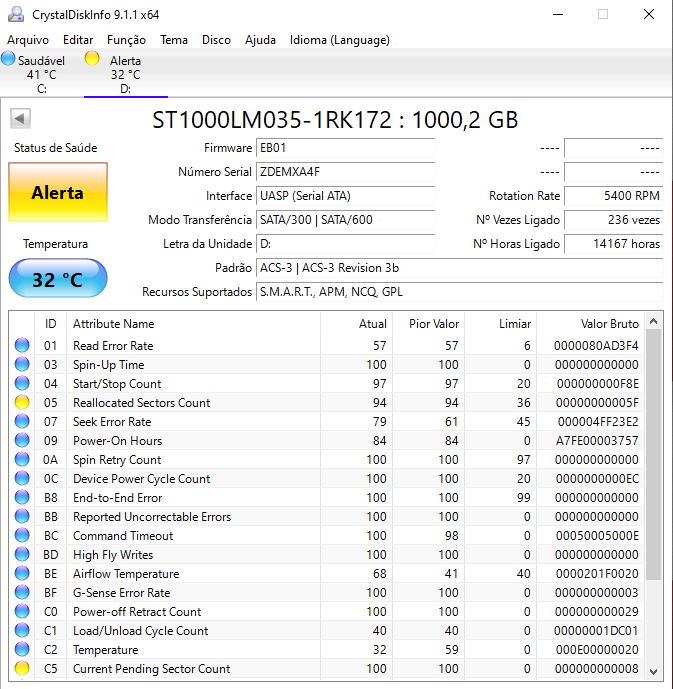Click status orb for G-Sense Error Rate
673x689 pixels.
point(22,592)
